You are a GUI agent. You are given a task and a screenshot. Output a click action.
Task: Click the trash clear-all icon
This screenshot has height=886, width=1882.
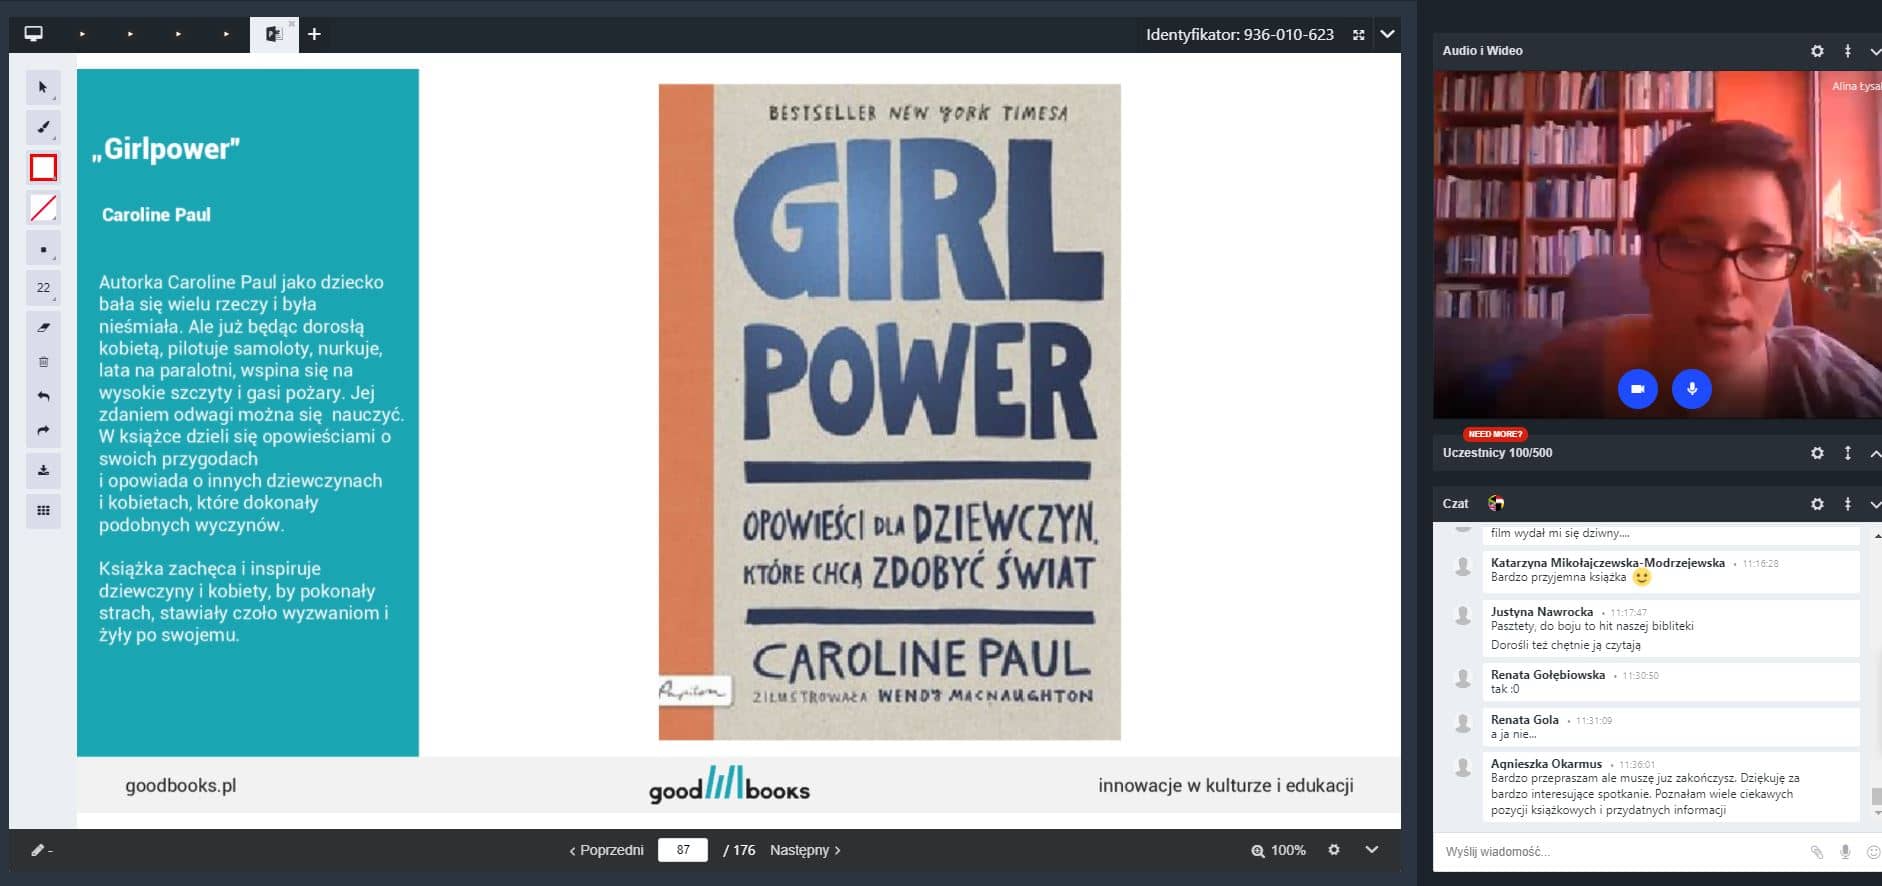point(43,362)
